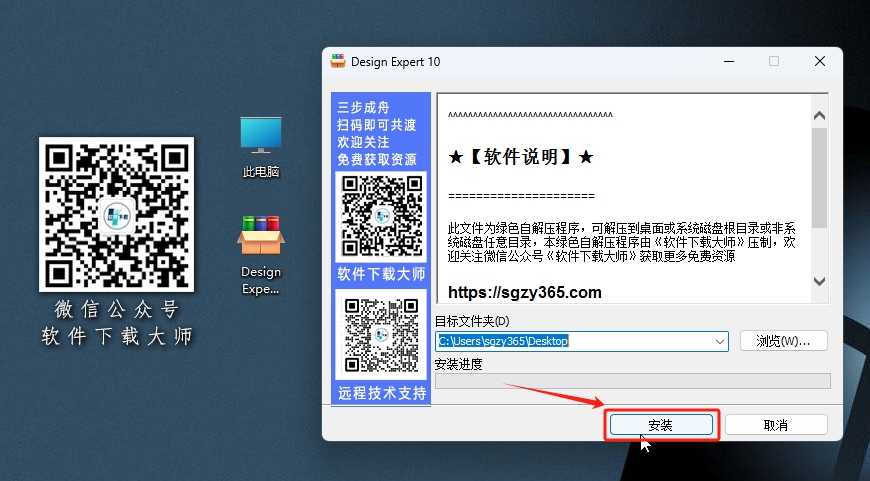Image resolution: width=870 pixels, height=481 pixels.
Task: Click the scroll down arrow in the description box
Action: tap(819, 281)
